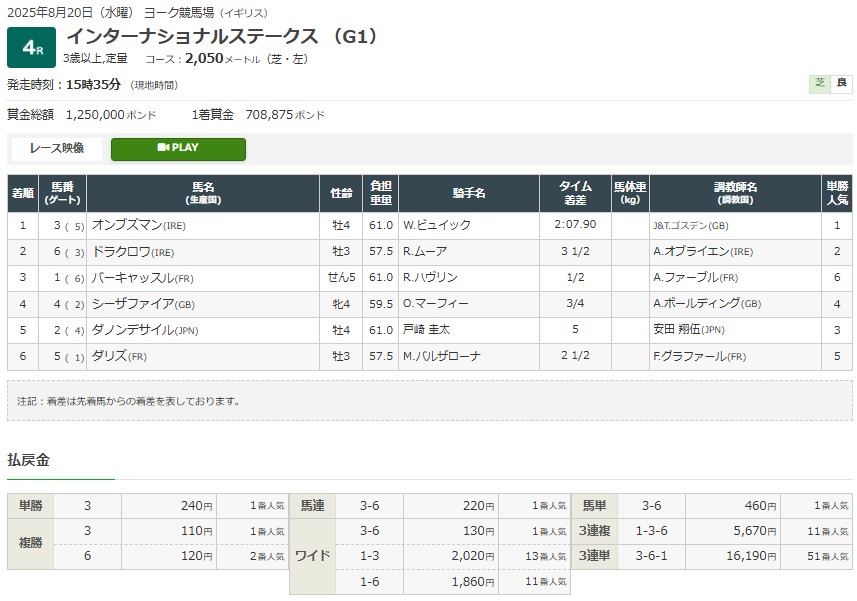
Task: Play the race video with the PLAY button
Action: click(178, 148)
